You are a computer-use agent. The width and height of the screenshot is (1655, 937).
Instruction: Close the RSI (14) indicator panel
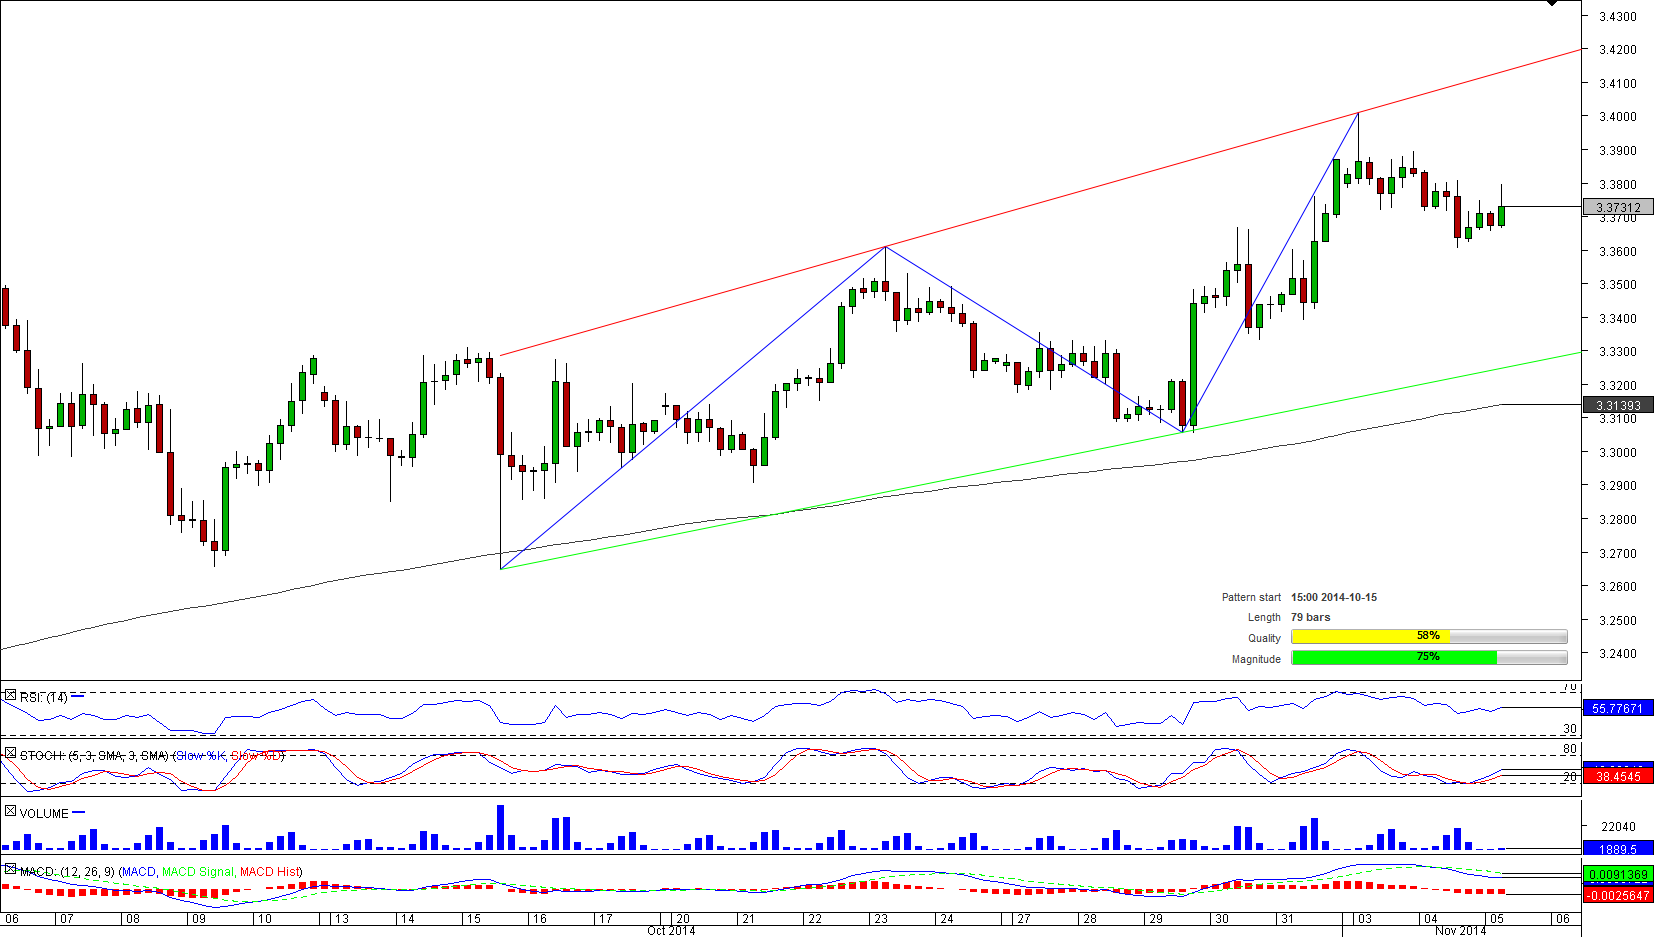pyautogui.click(x=10, y=695)
